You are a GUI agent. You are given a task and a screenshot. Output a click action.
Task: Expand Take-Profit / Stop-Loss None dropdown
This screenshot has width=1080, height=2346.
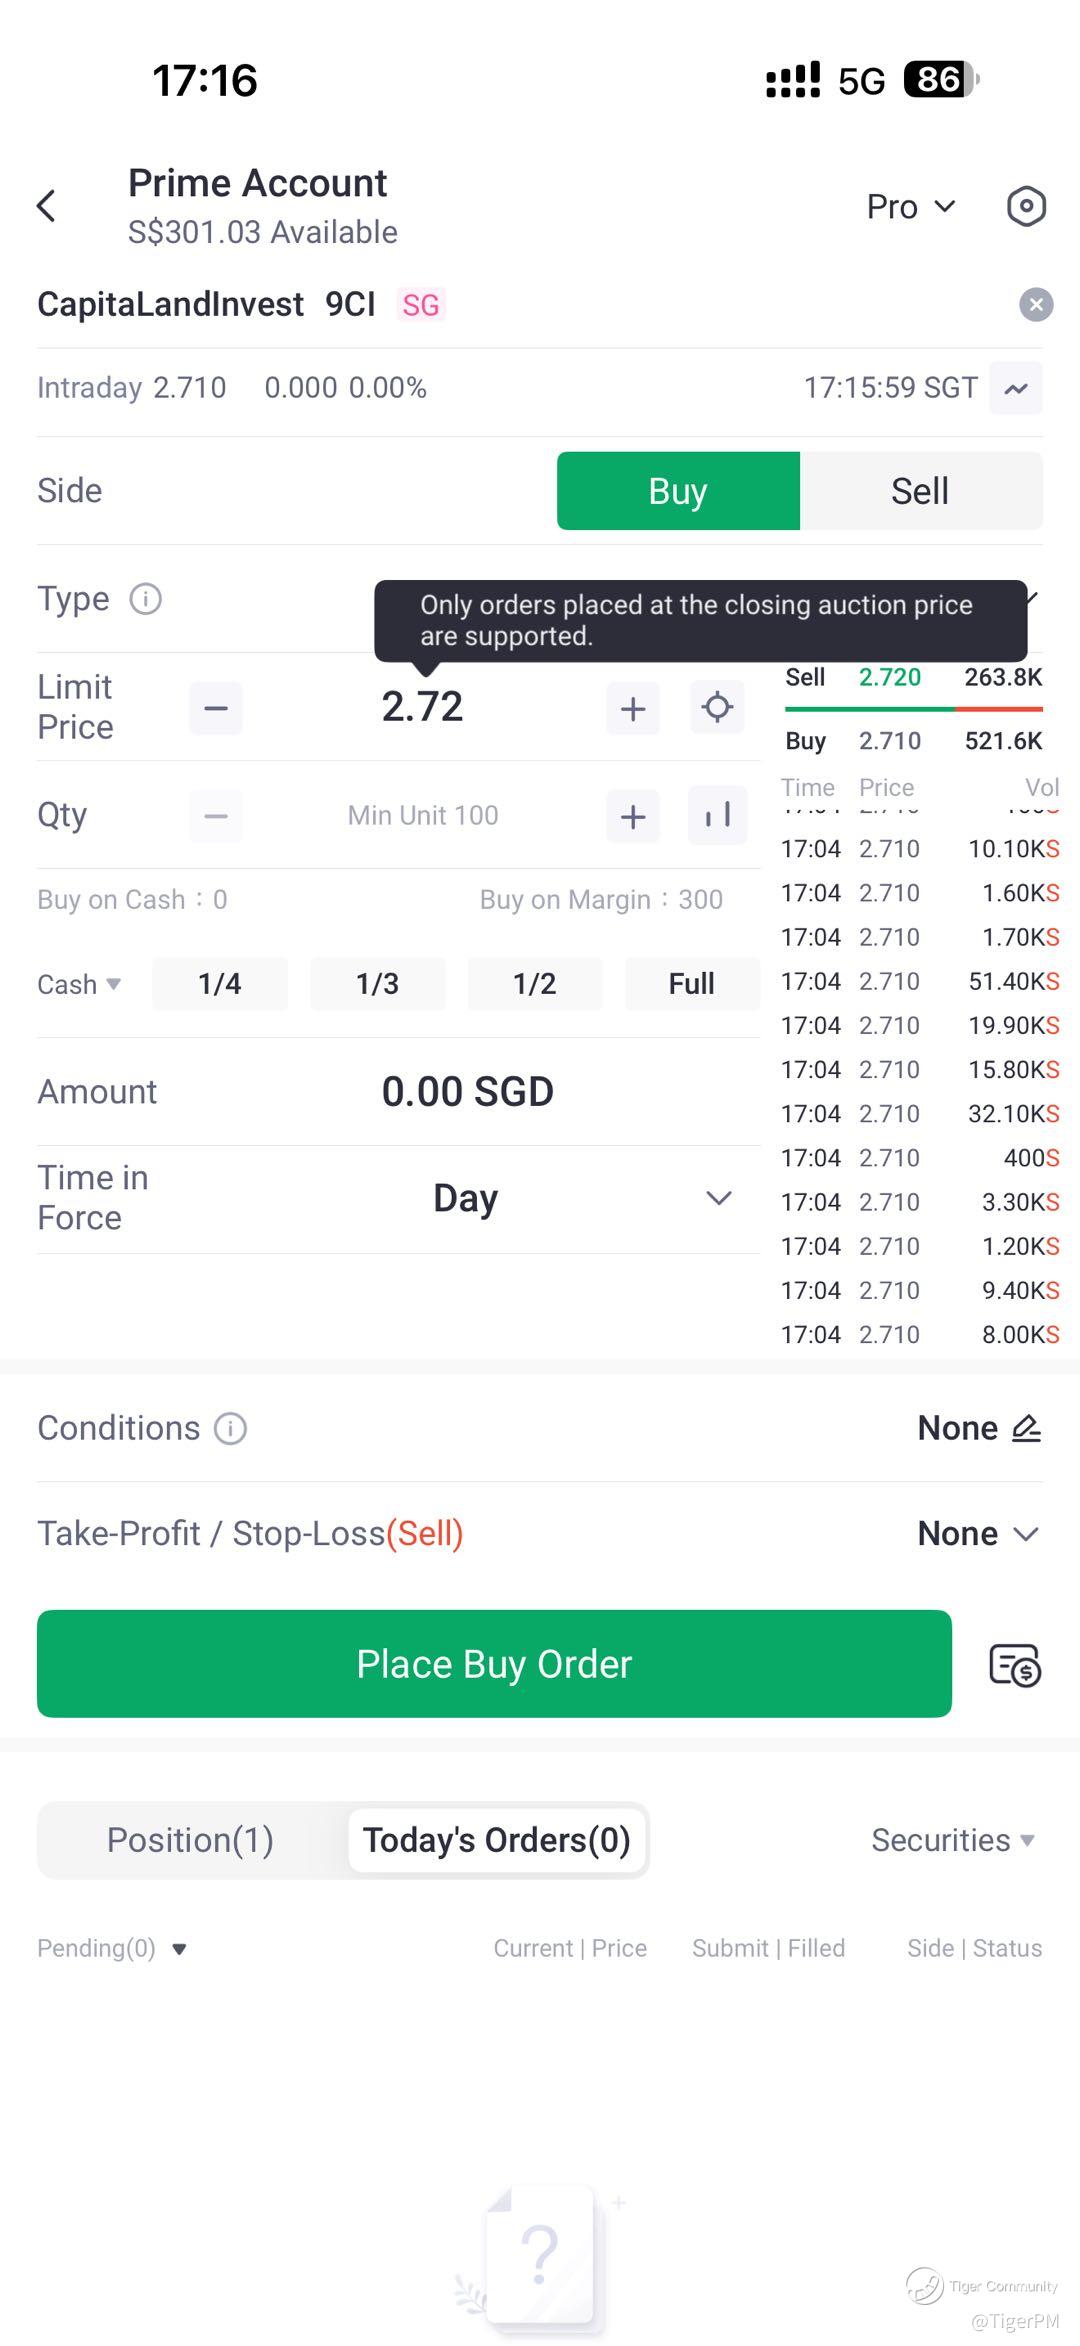click(979, 1534)
